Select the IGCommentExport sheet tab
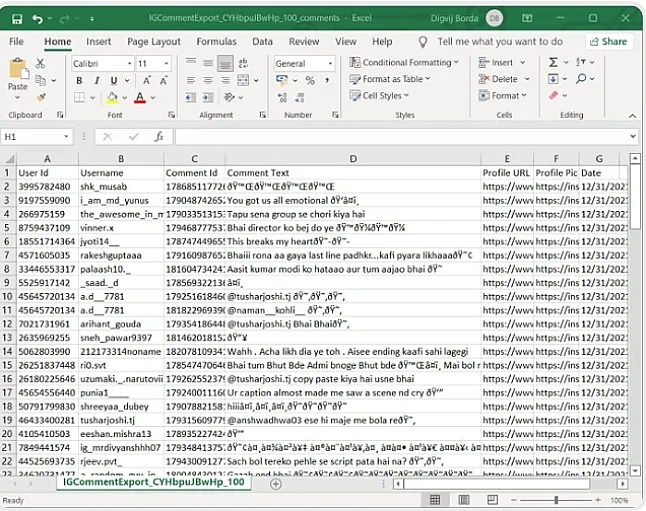646x511 pixels. 154,482
